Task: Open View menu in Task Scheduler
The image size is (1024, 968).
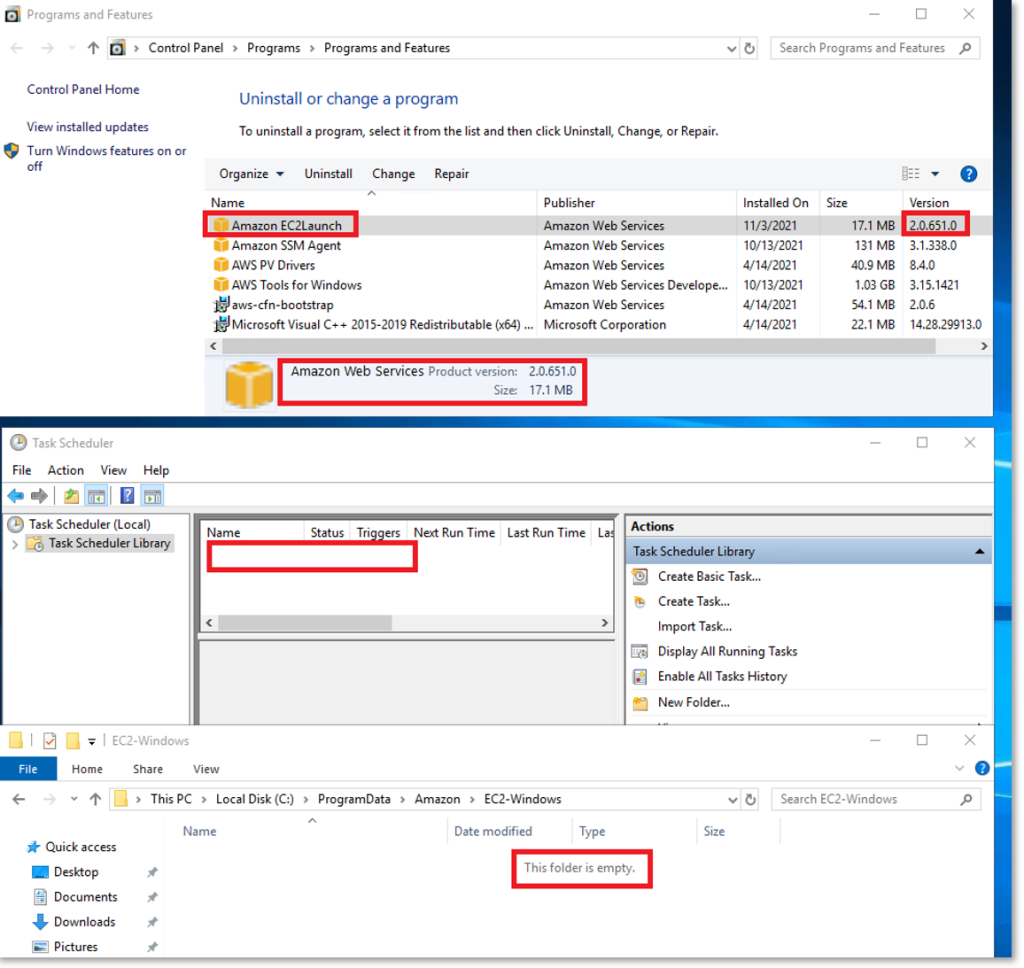Action: pyautogui.click(x=114, y=470)
